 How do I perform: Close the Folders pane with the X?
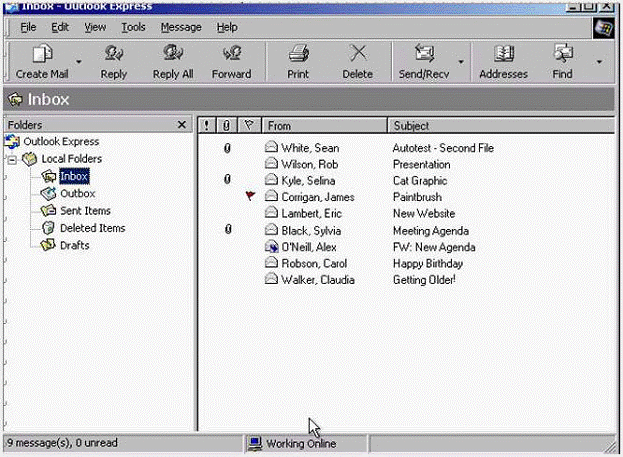pos(181,125)
